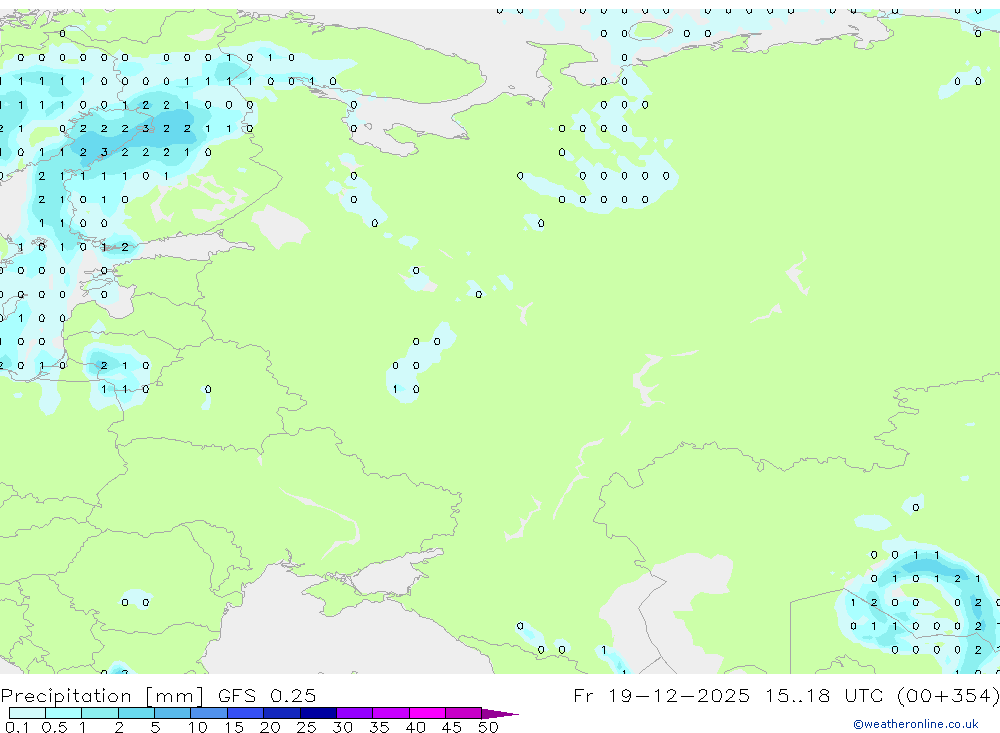Image resolution: width=1000 pixels, height=733 pixels.
Task: Open the weatheronline.co.uk copyright link
Action: (916, 724)
